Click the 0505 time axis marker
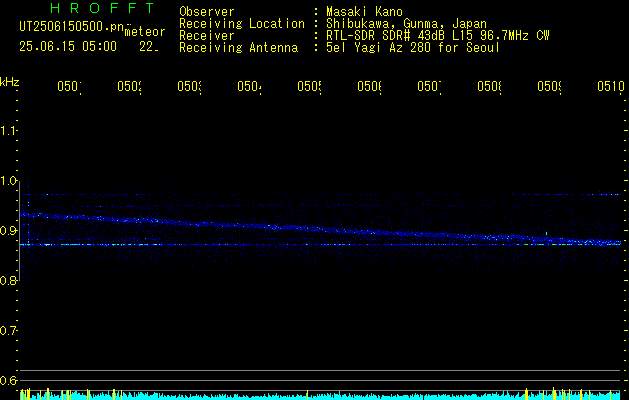 [x=309, y=86]
